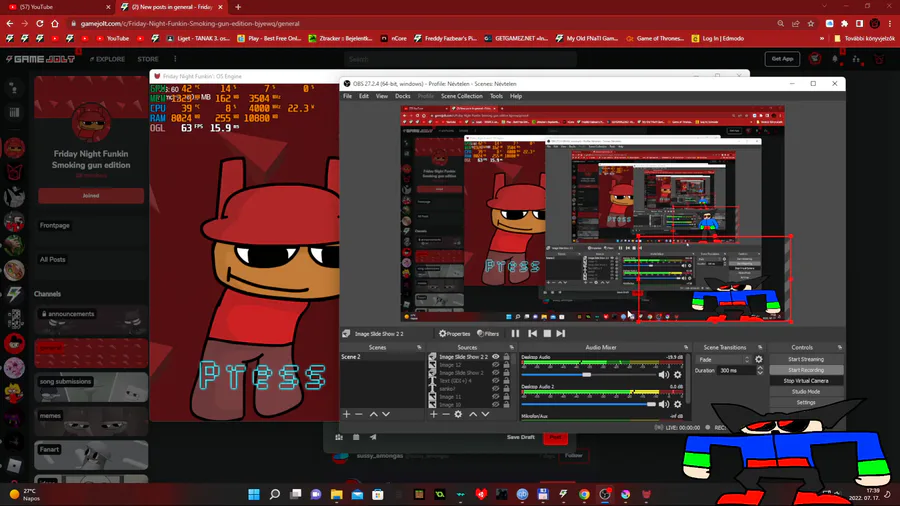
Task: Toggle visibility of Image 11 source
Action: (x=496, y=397)
